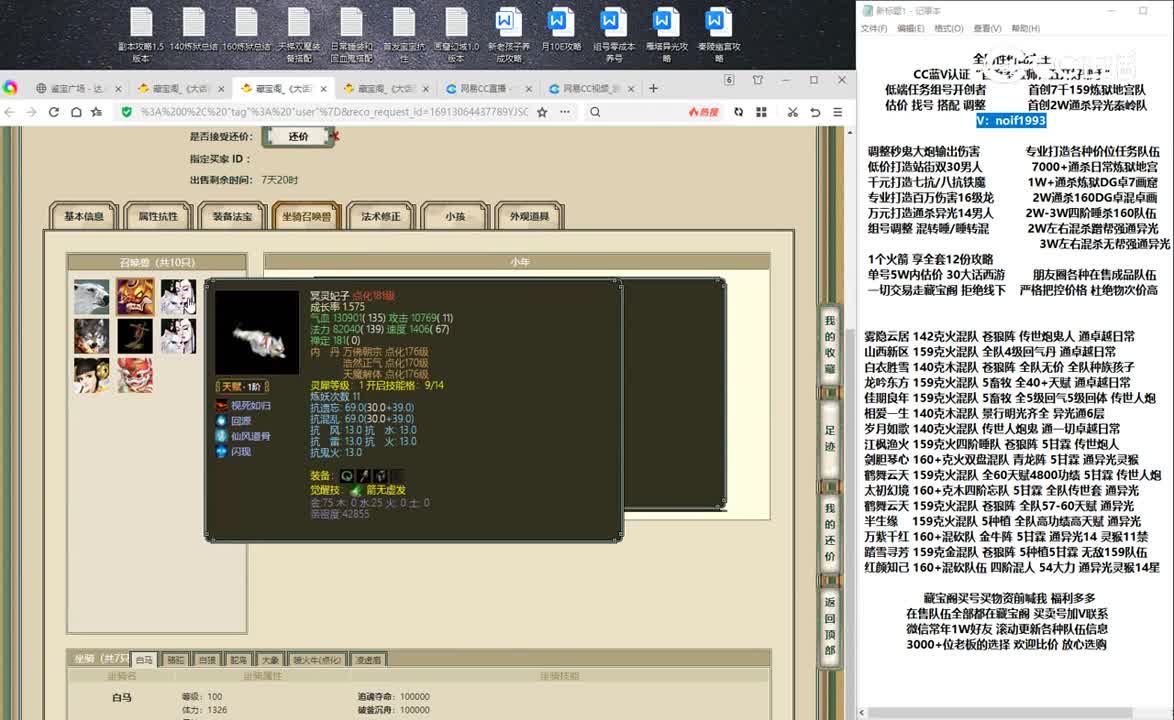Click the browser address bar URL field

coord(334,112)
